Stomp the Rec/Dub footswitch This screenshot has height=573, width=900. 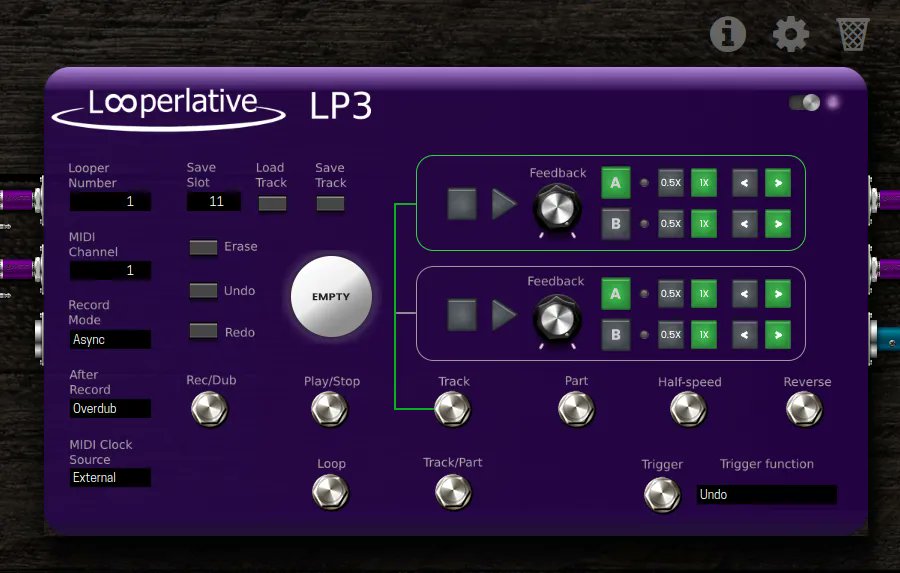point(210,409)
